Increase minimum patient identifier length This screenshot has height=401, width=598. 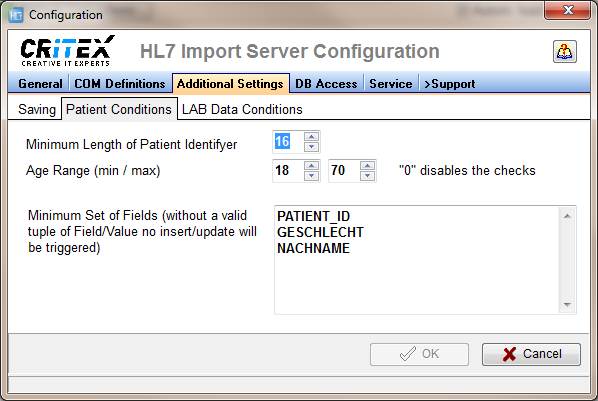[x=312, y=137]
